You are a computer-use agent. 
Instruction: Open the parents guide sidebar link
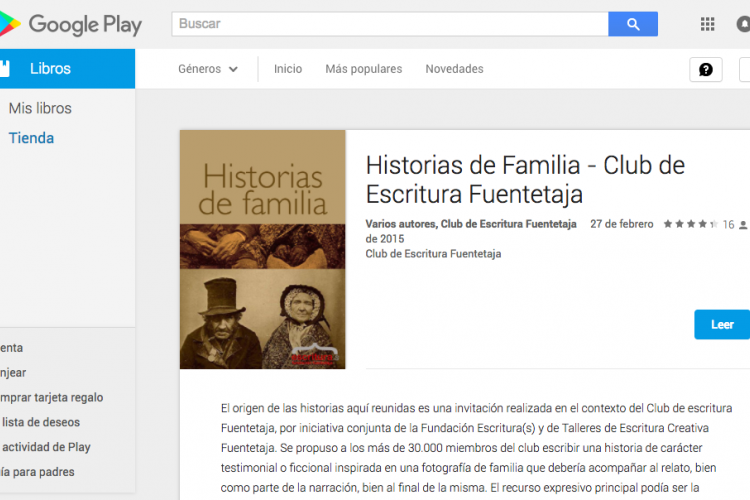point(37,471)
